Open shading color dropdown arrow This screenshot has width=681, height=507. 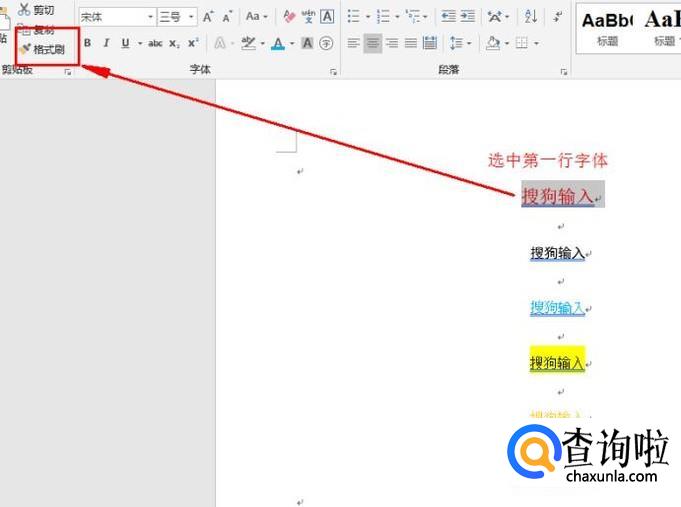[x=506, y=43]
